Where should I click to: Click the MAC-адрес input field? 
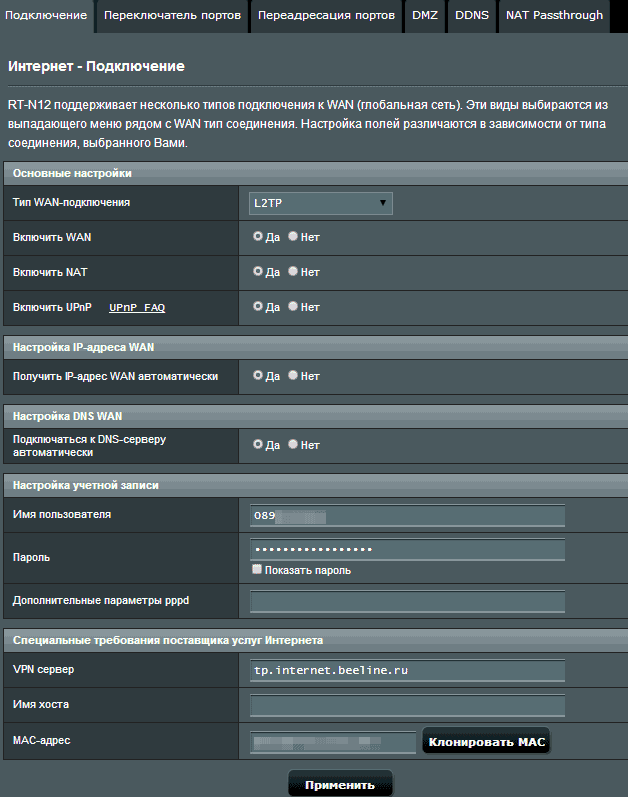(x=333, y=742)
